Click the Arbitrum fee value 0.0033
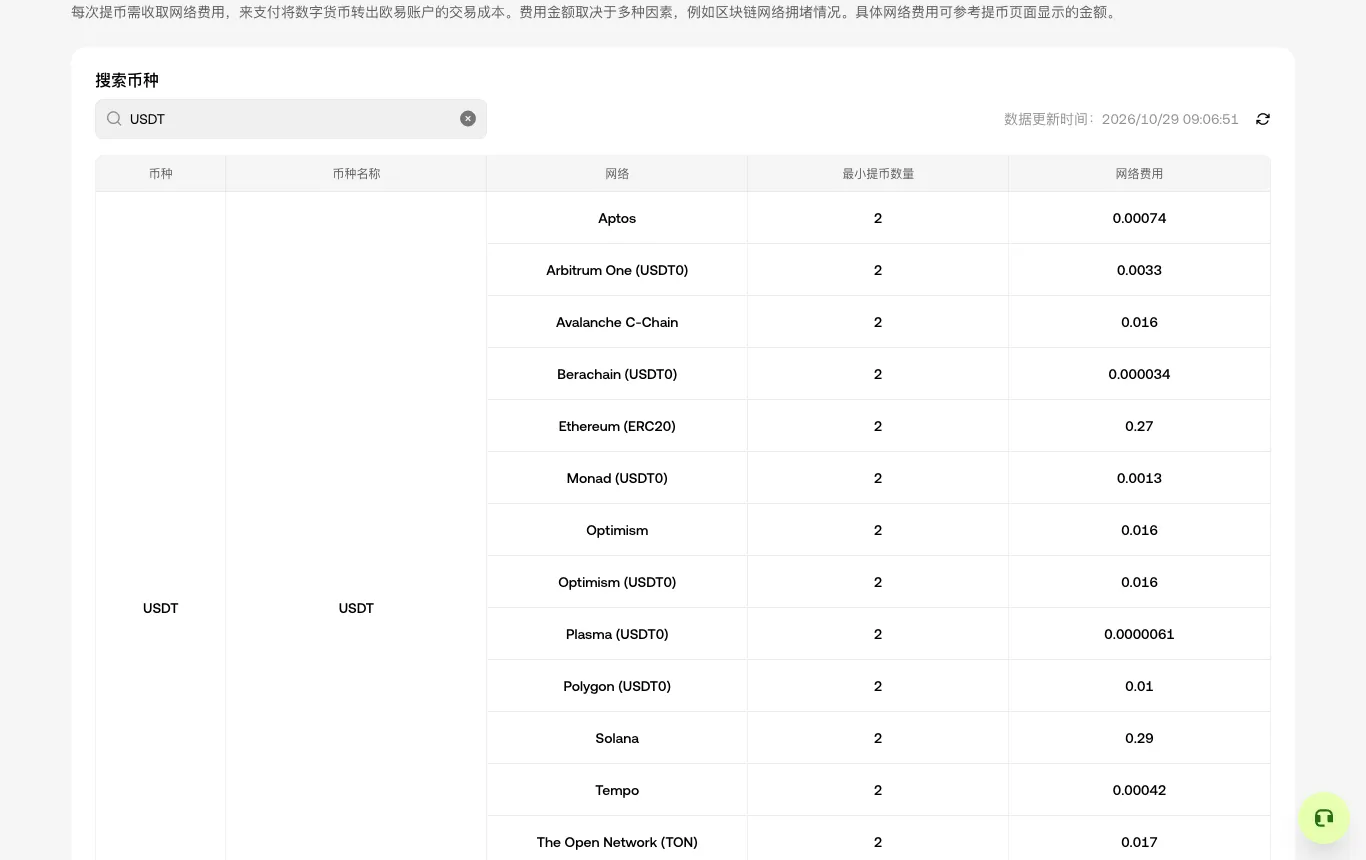Screen dimensions: 1366x860 tap(1139, 270)
